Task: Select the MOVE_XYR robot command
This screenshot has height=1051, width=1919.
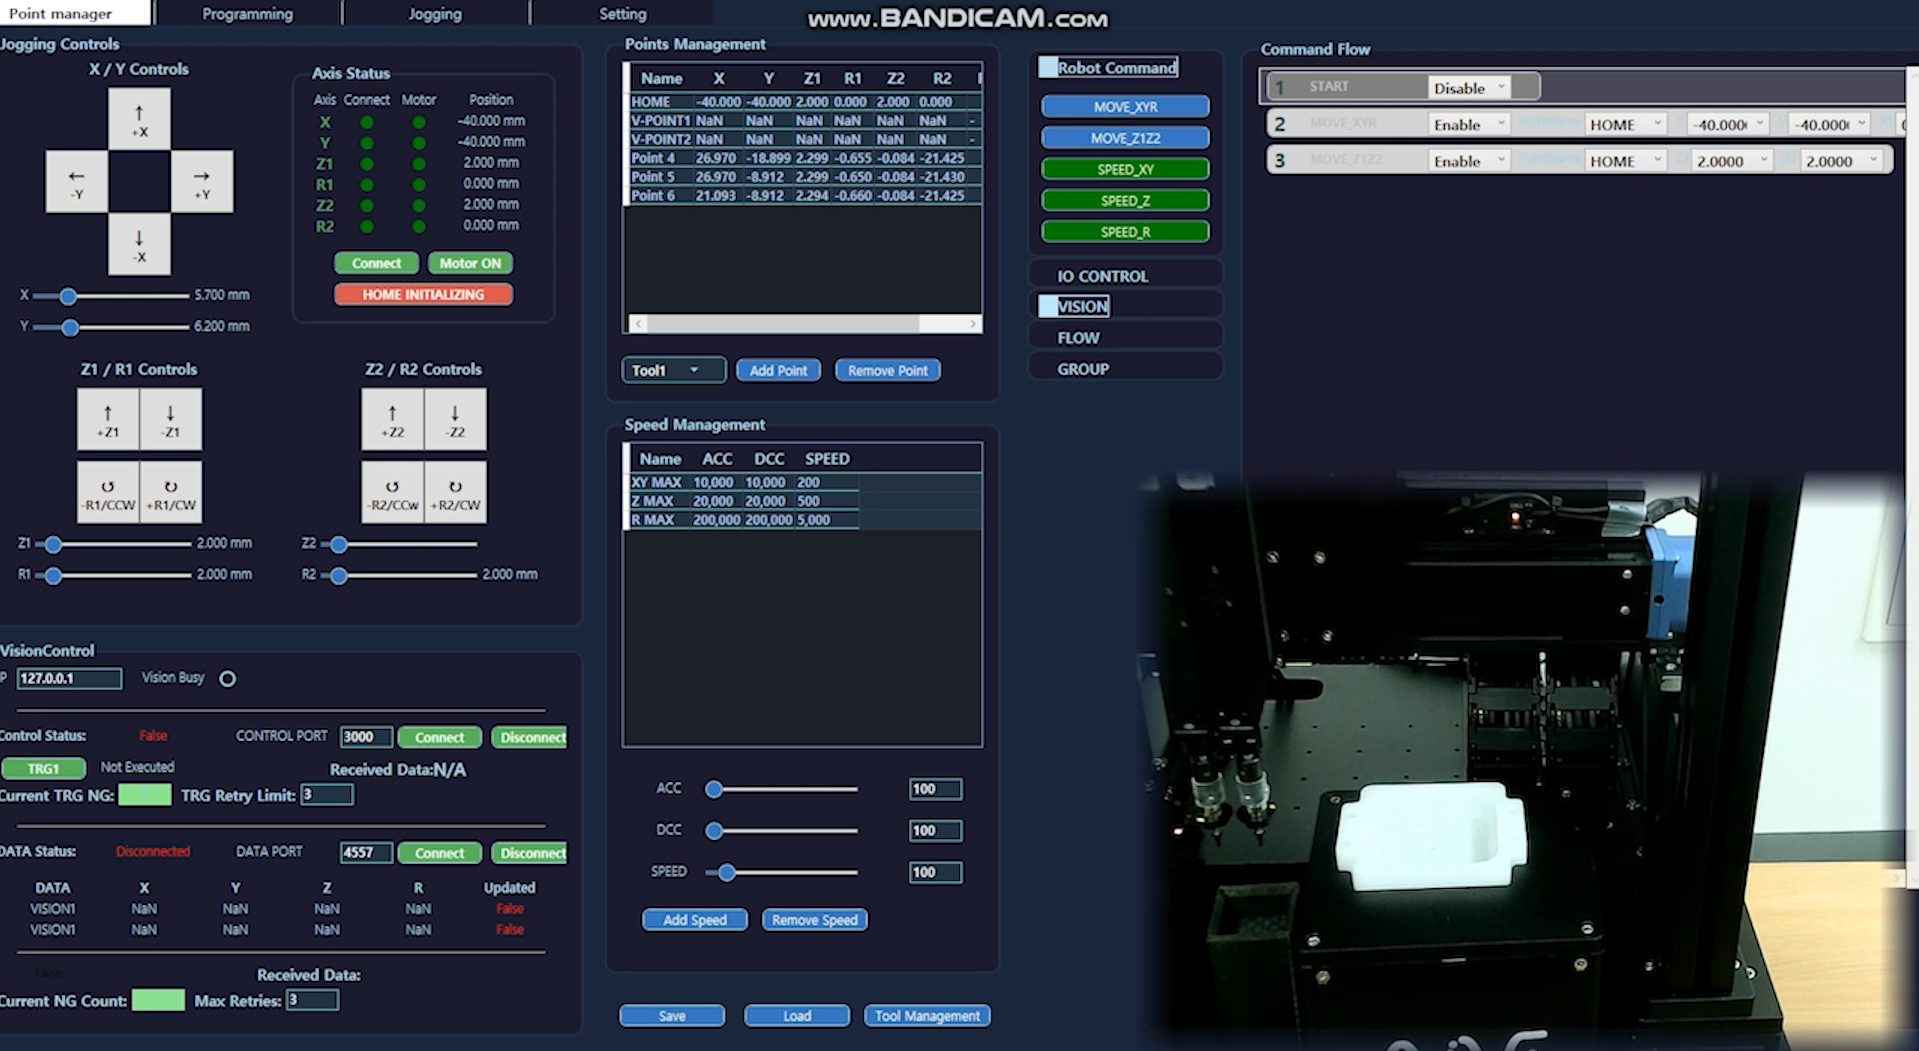Action: (x=1125, y=106)
